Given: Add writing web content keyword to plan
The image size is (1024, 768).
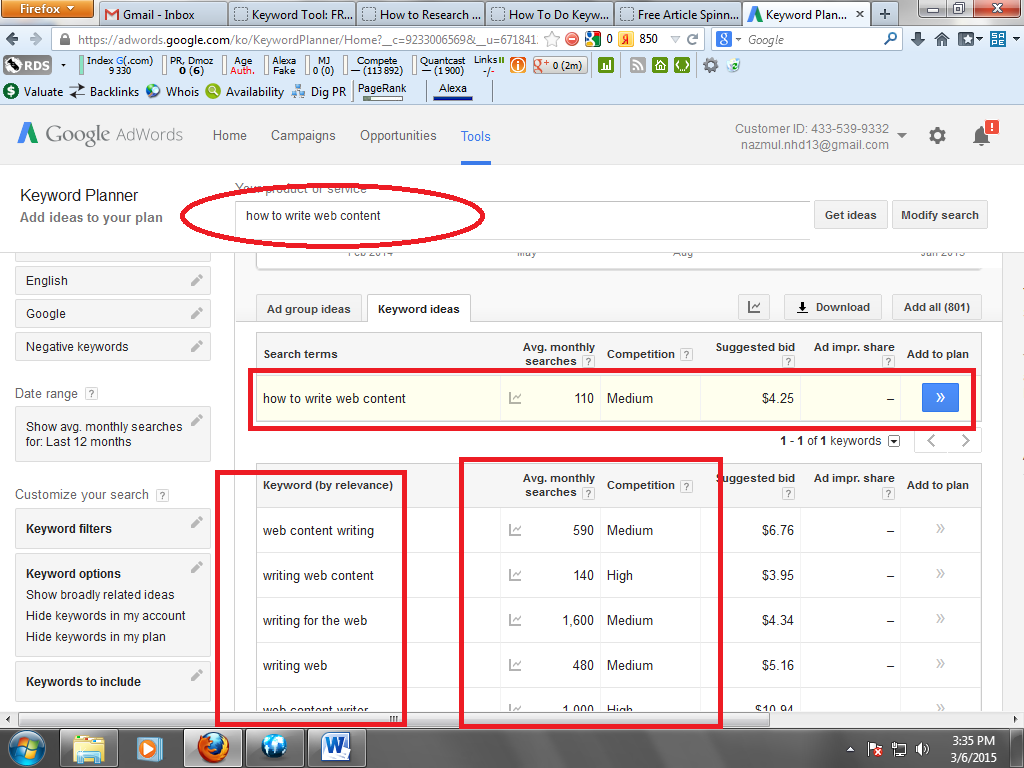Looking at the screenshot, I should coord(940,573).
